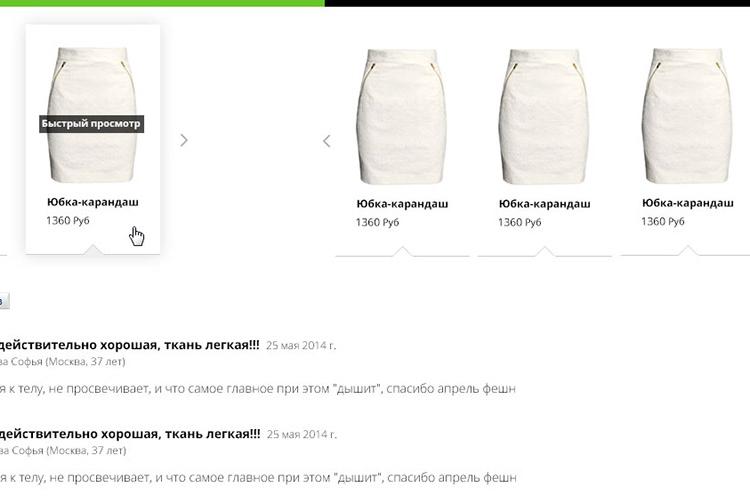Select the middle skirt image in the right carousel
Viewport: 750px width, 500px height.
(544, 116)
